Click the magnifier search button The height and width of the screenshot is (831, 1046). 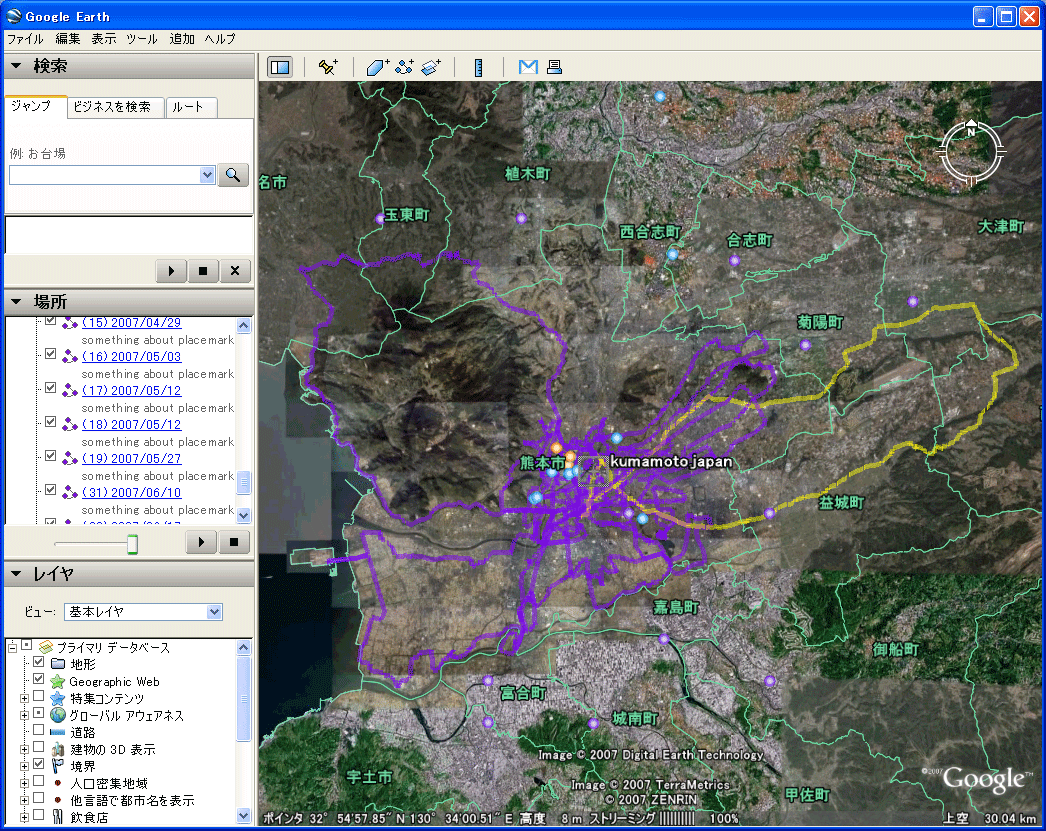click(233, 175)
